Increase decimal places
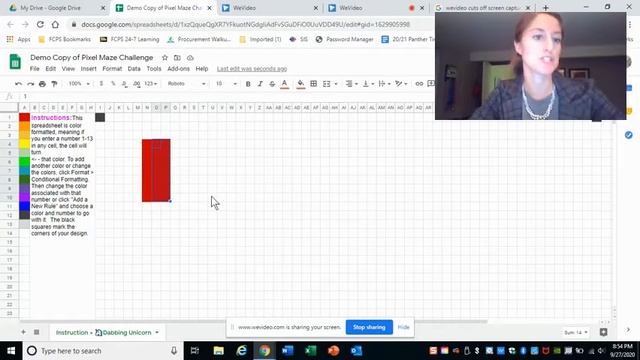This screenshot has width=640, height=360. click(x=136, y=84)
